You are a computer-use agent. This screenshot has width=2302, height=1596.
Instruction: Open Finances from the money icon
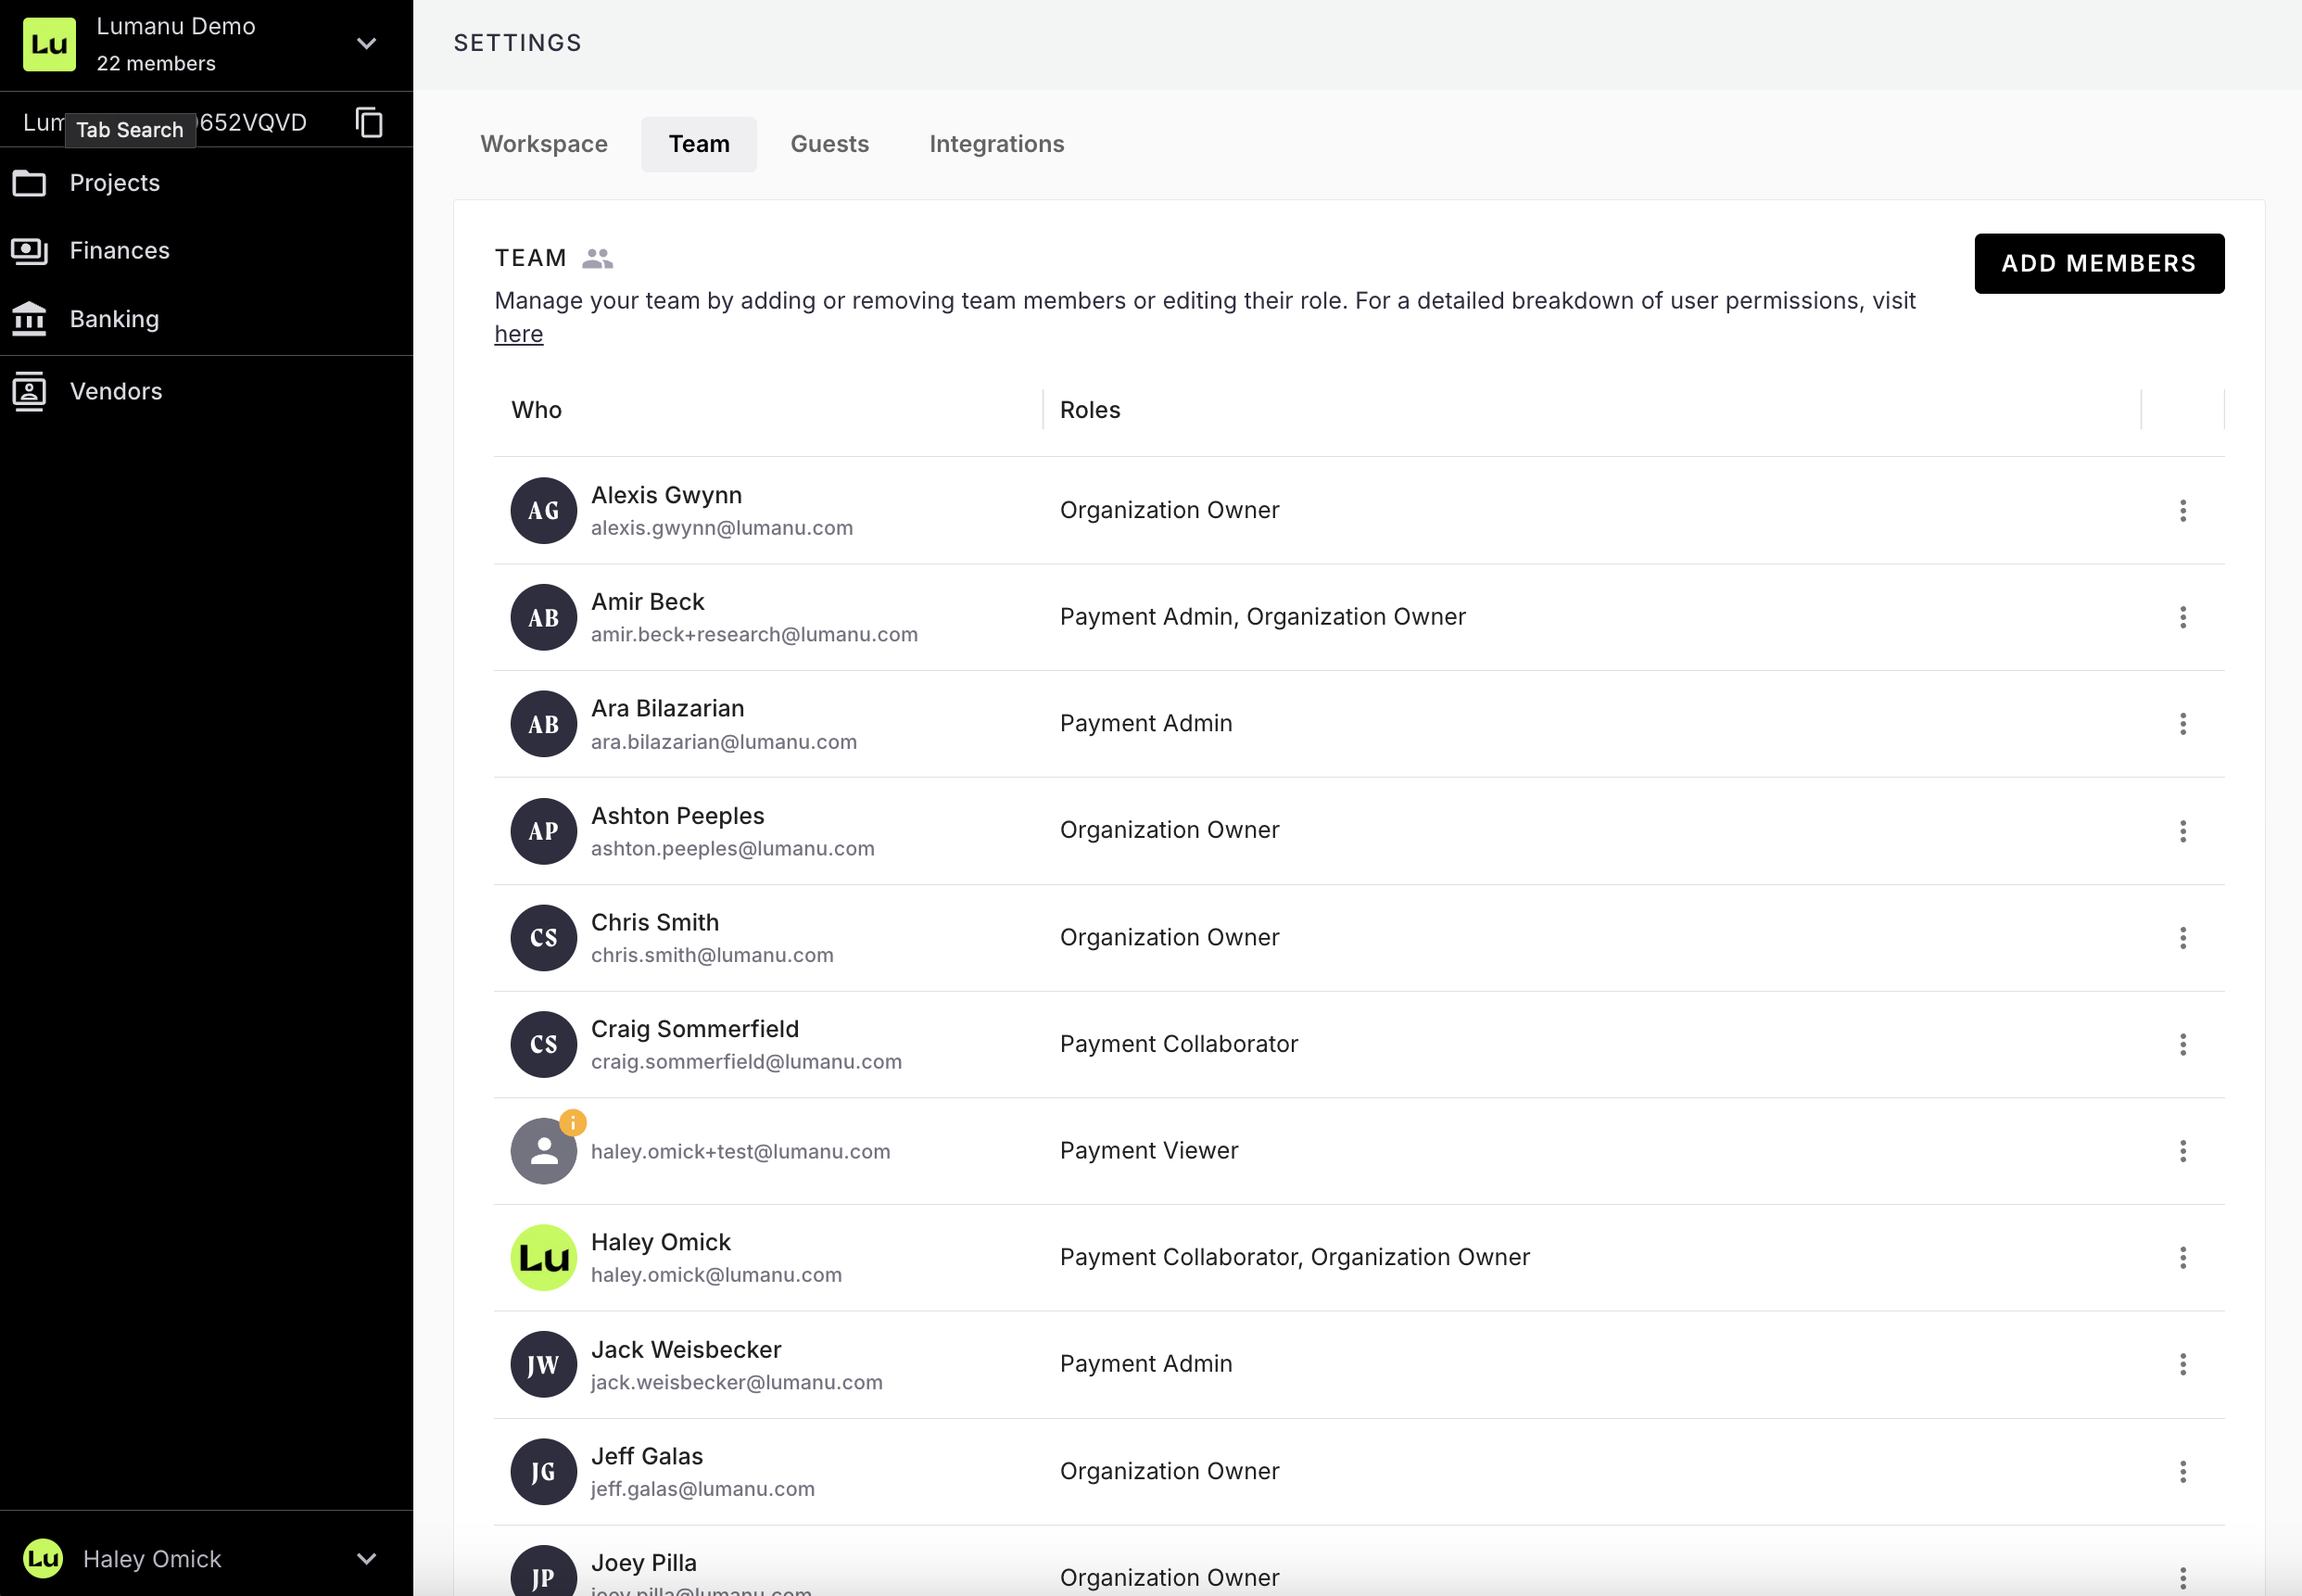29,250
